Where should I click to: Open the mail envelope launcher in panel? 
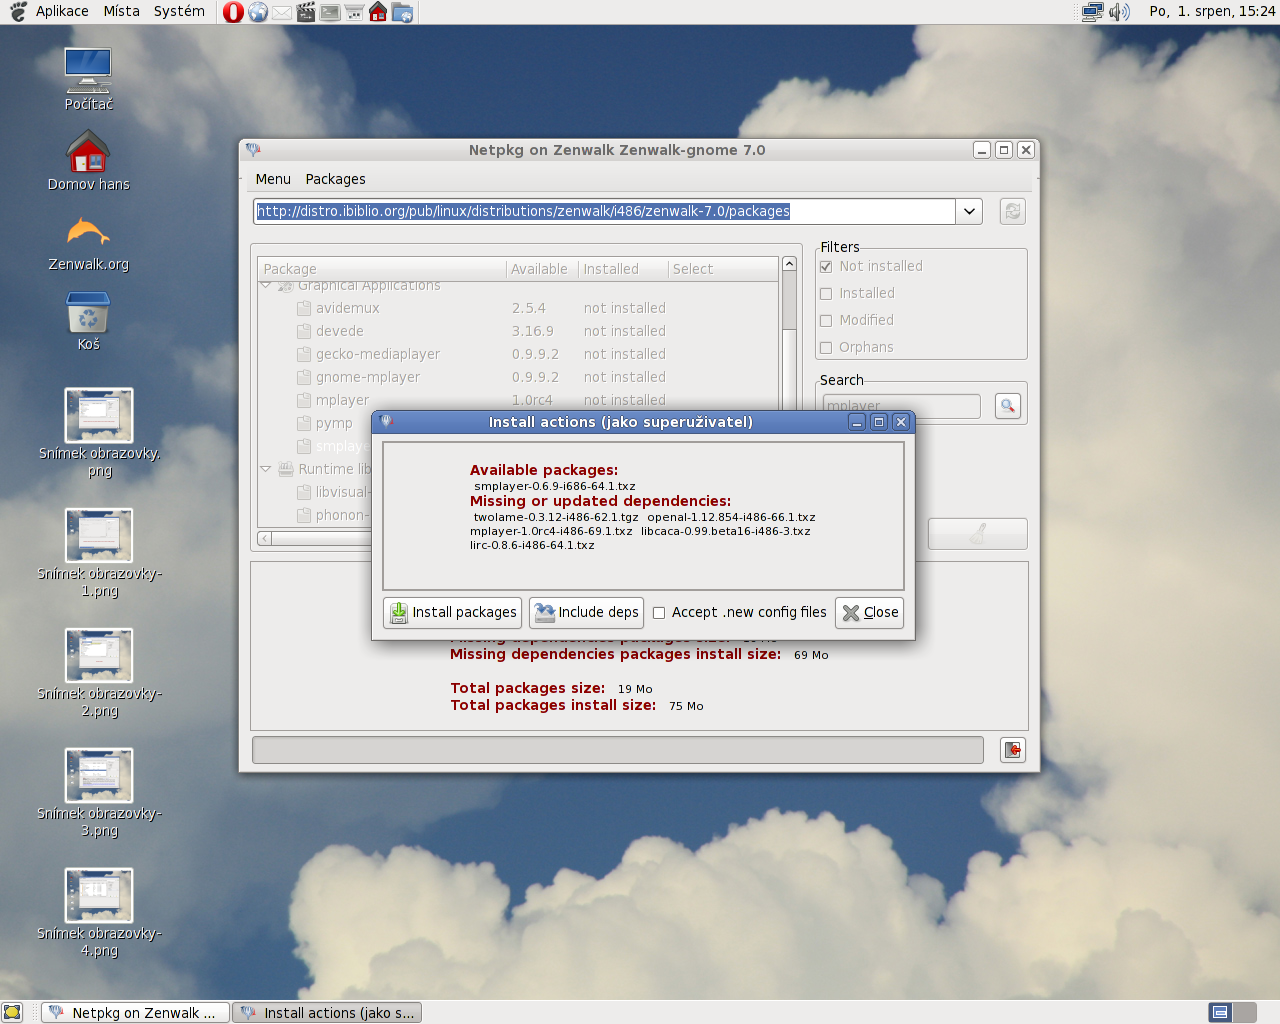[282, 12]
